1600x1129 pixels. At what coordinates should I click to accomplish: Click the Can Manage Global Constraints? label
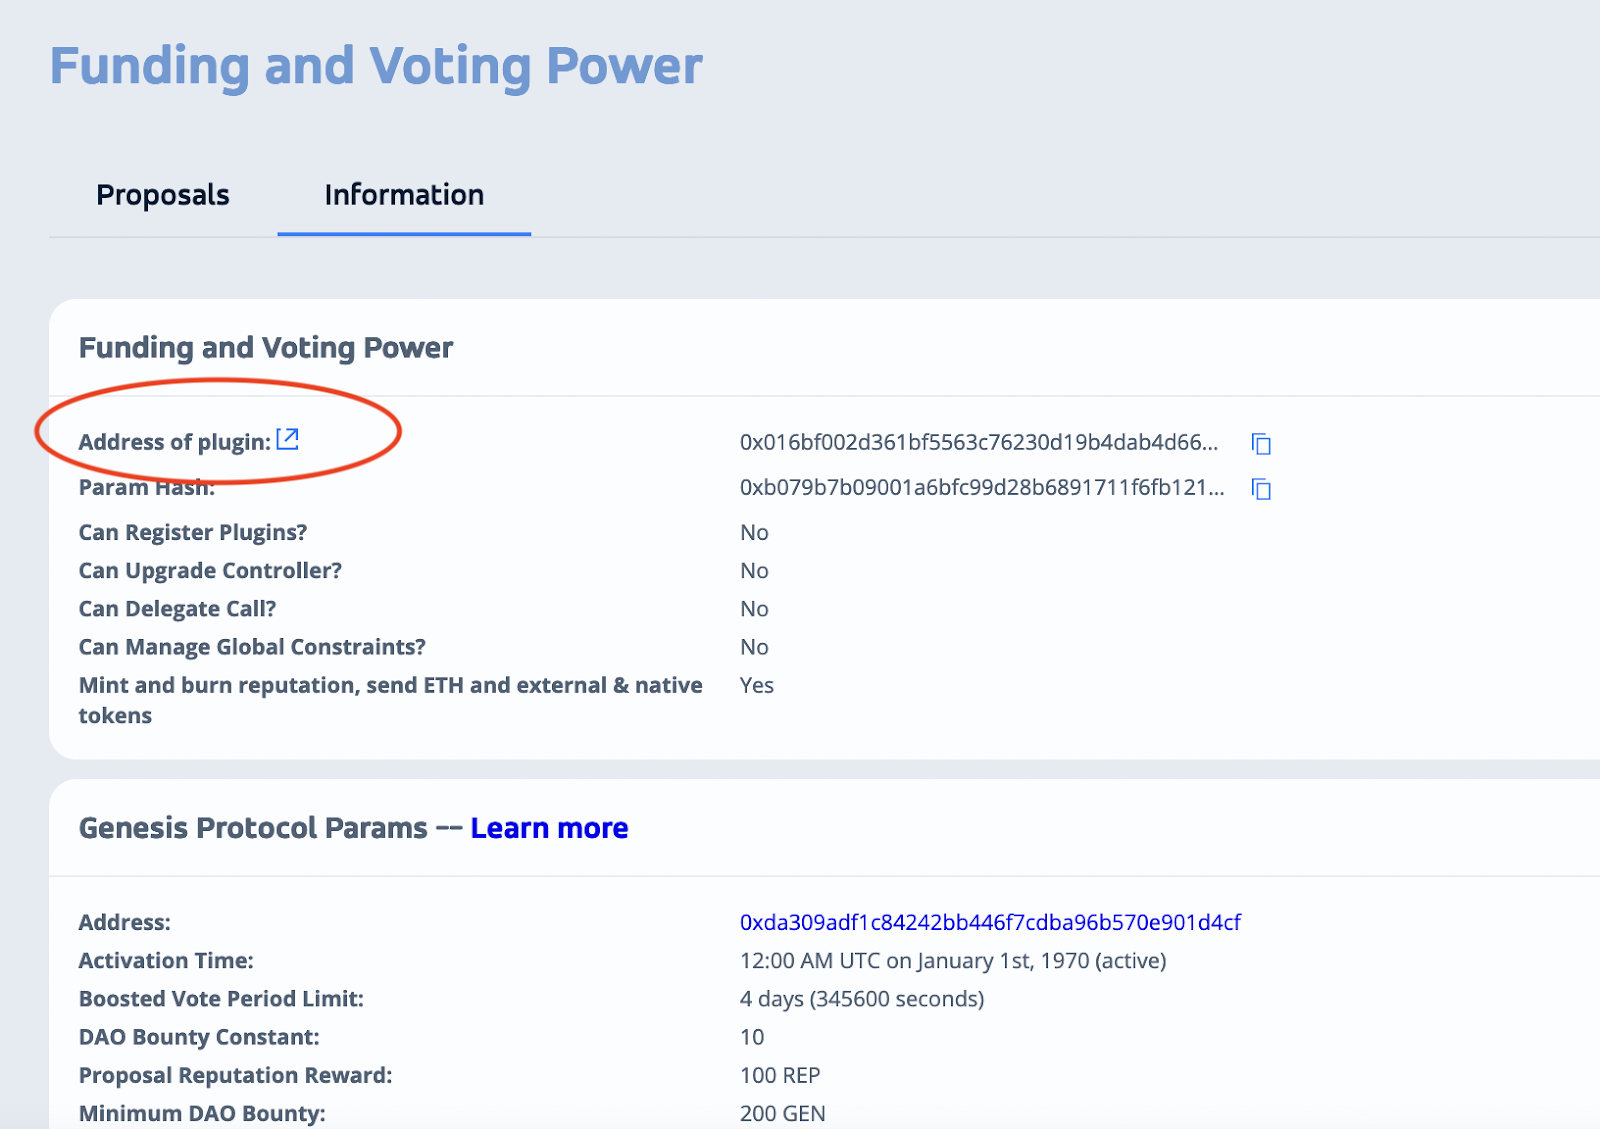[252, 647]
